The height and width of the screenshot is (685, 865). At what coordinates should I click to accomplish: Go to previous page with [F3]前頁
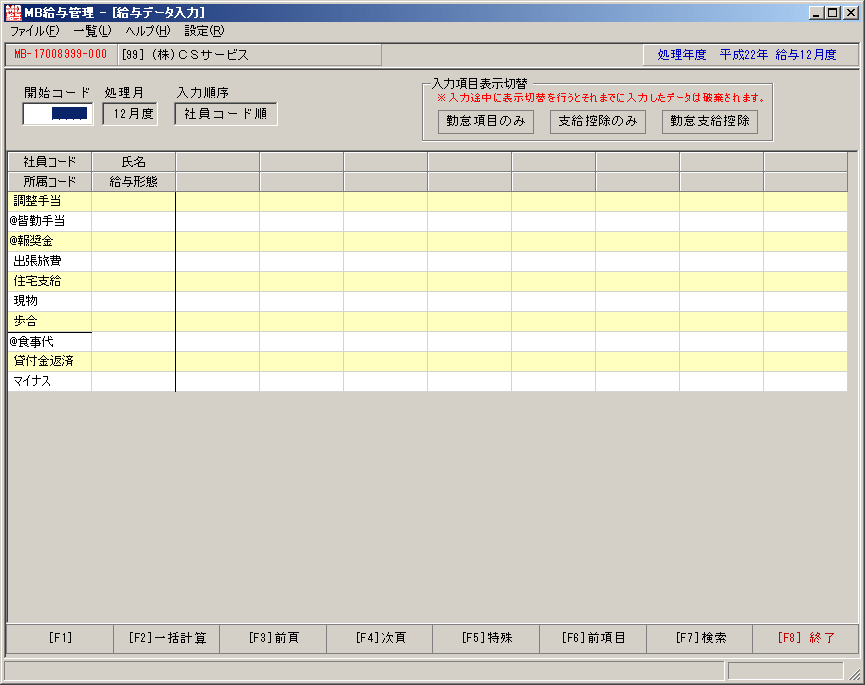click(273, 638)
